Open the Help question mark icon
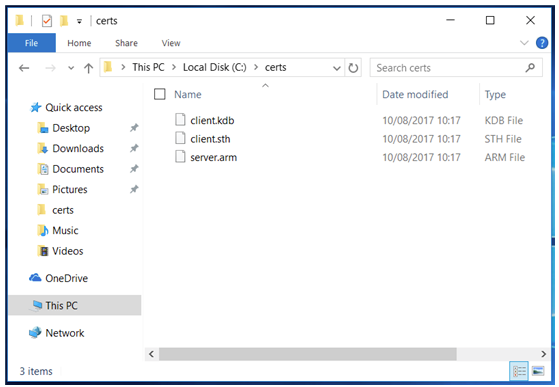 (542, 43)
